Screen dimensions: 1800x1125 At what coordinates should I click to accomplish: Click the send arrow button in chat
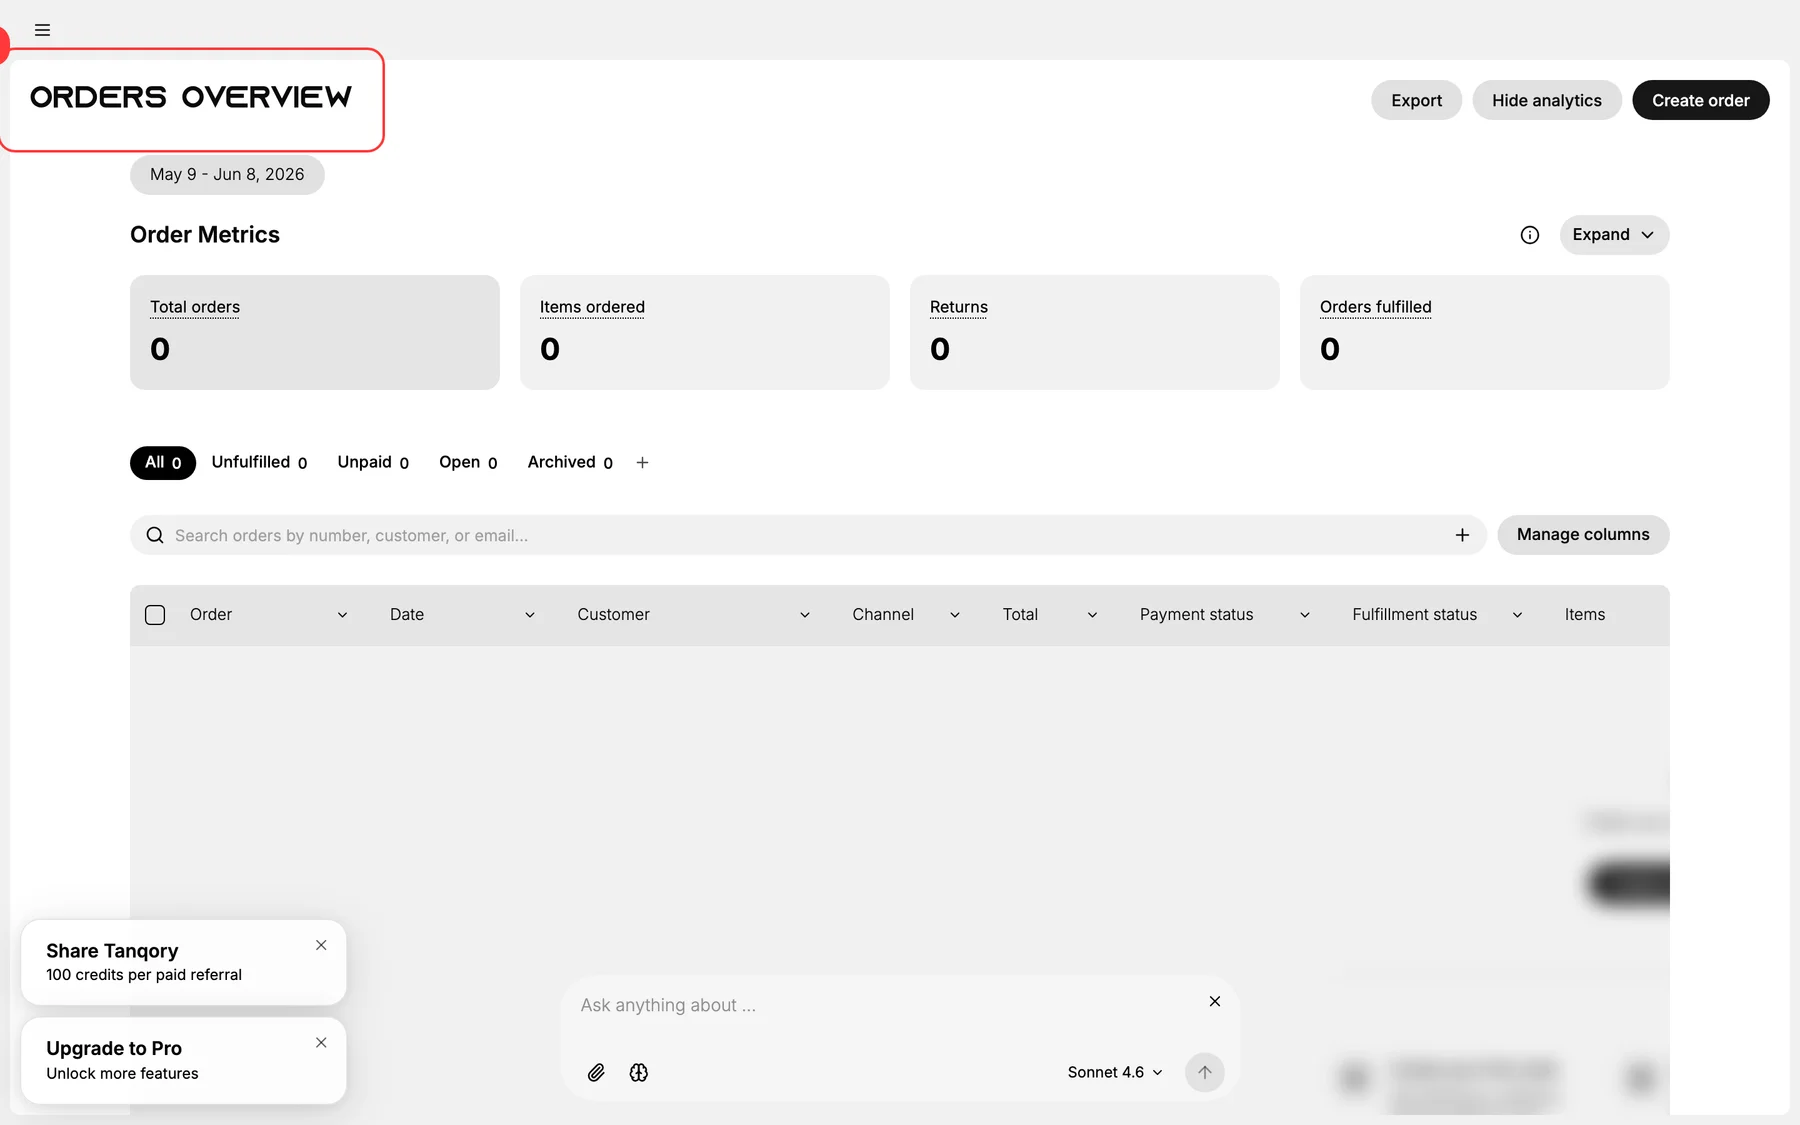tap(1204, 1072)
